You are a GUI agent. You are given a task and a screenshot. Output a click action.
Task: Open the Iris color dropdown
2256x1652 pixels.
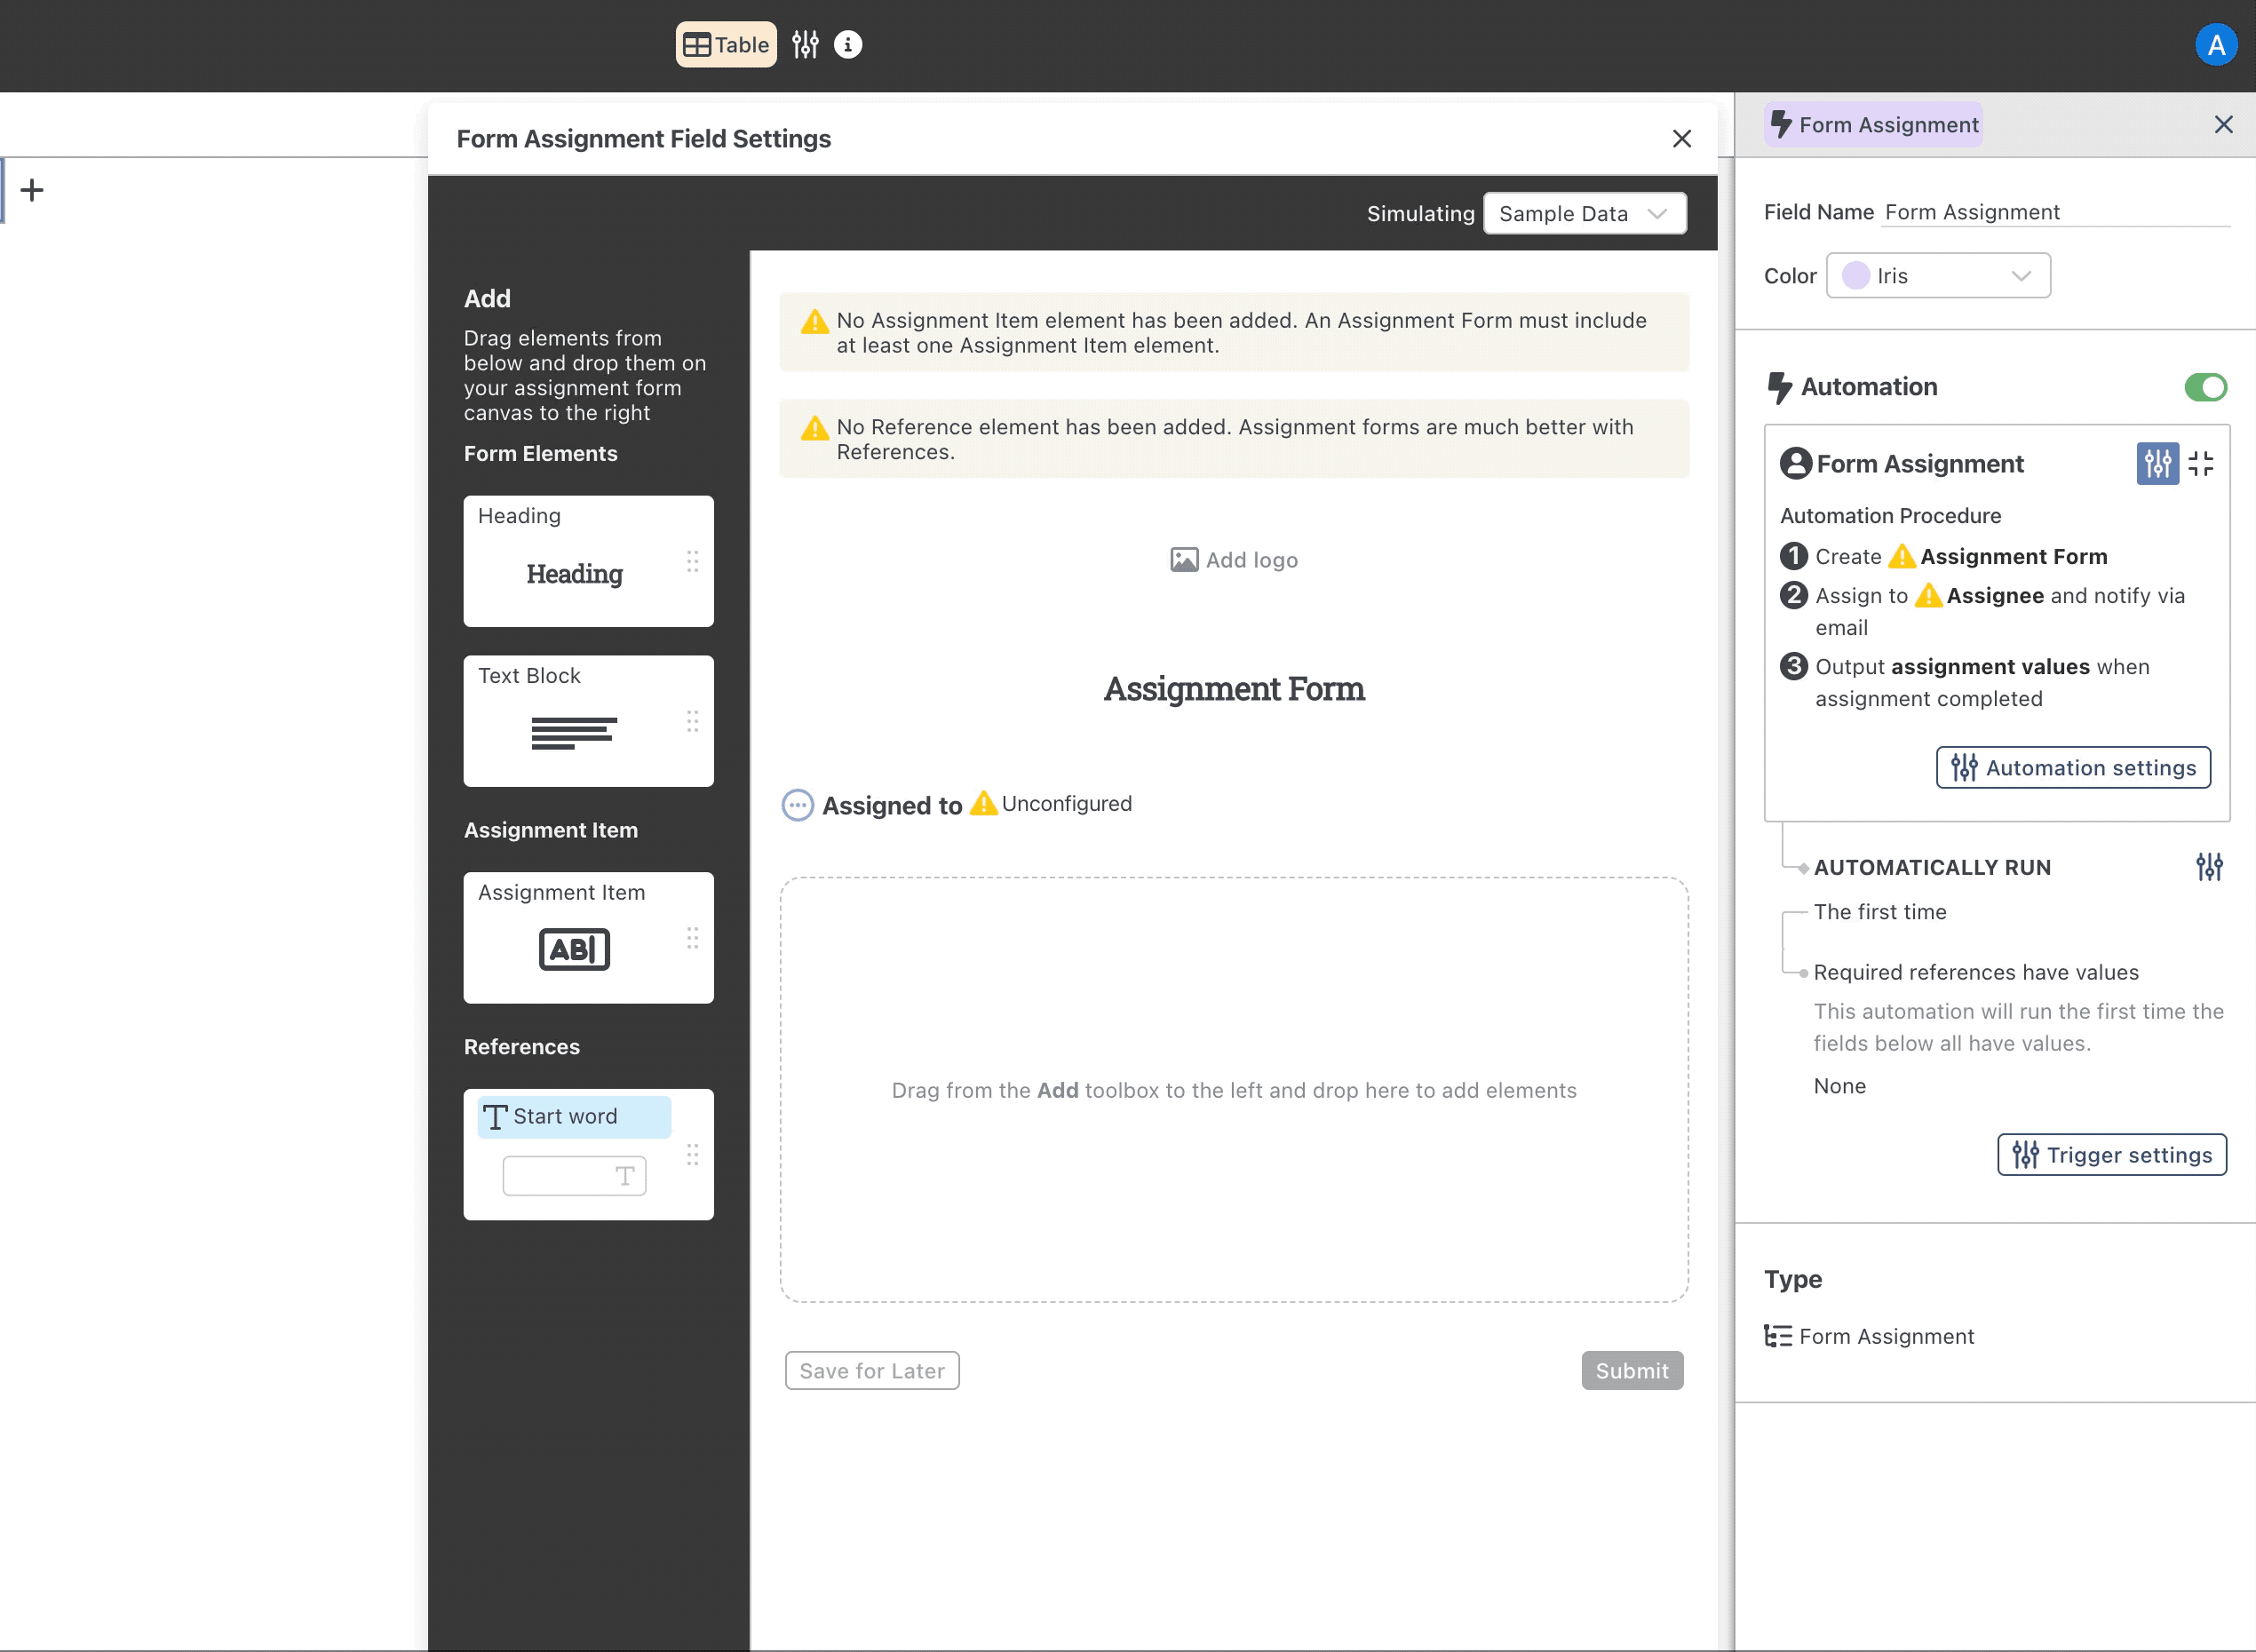pyautogui.click(x=1938, y=276)
